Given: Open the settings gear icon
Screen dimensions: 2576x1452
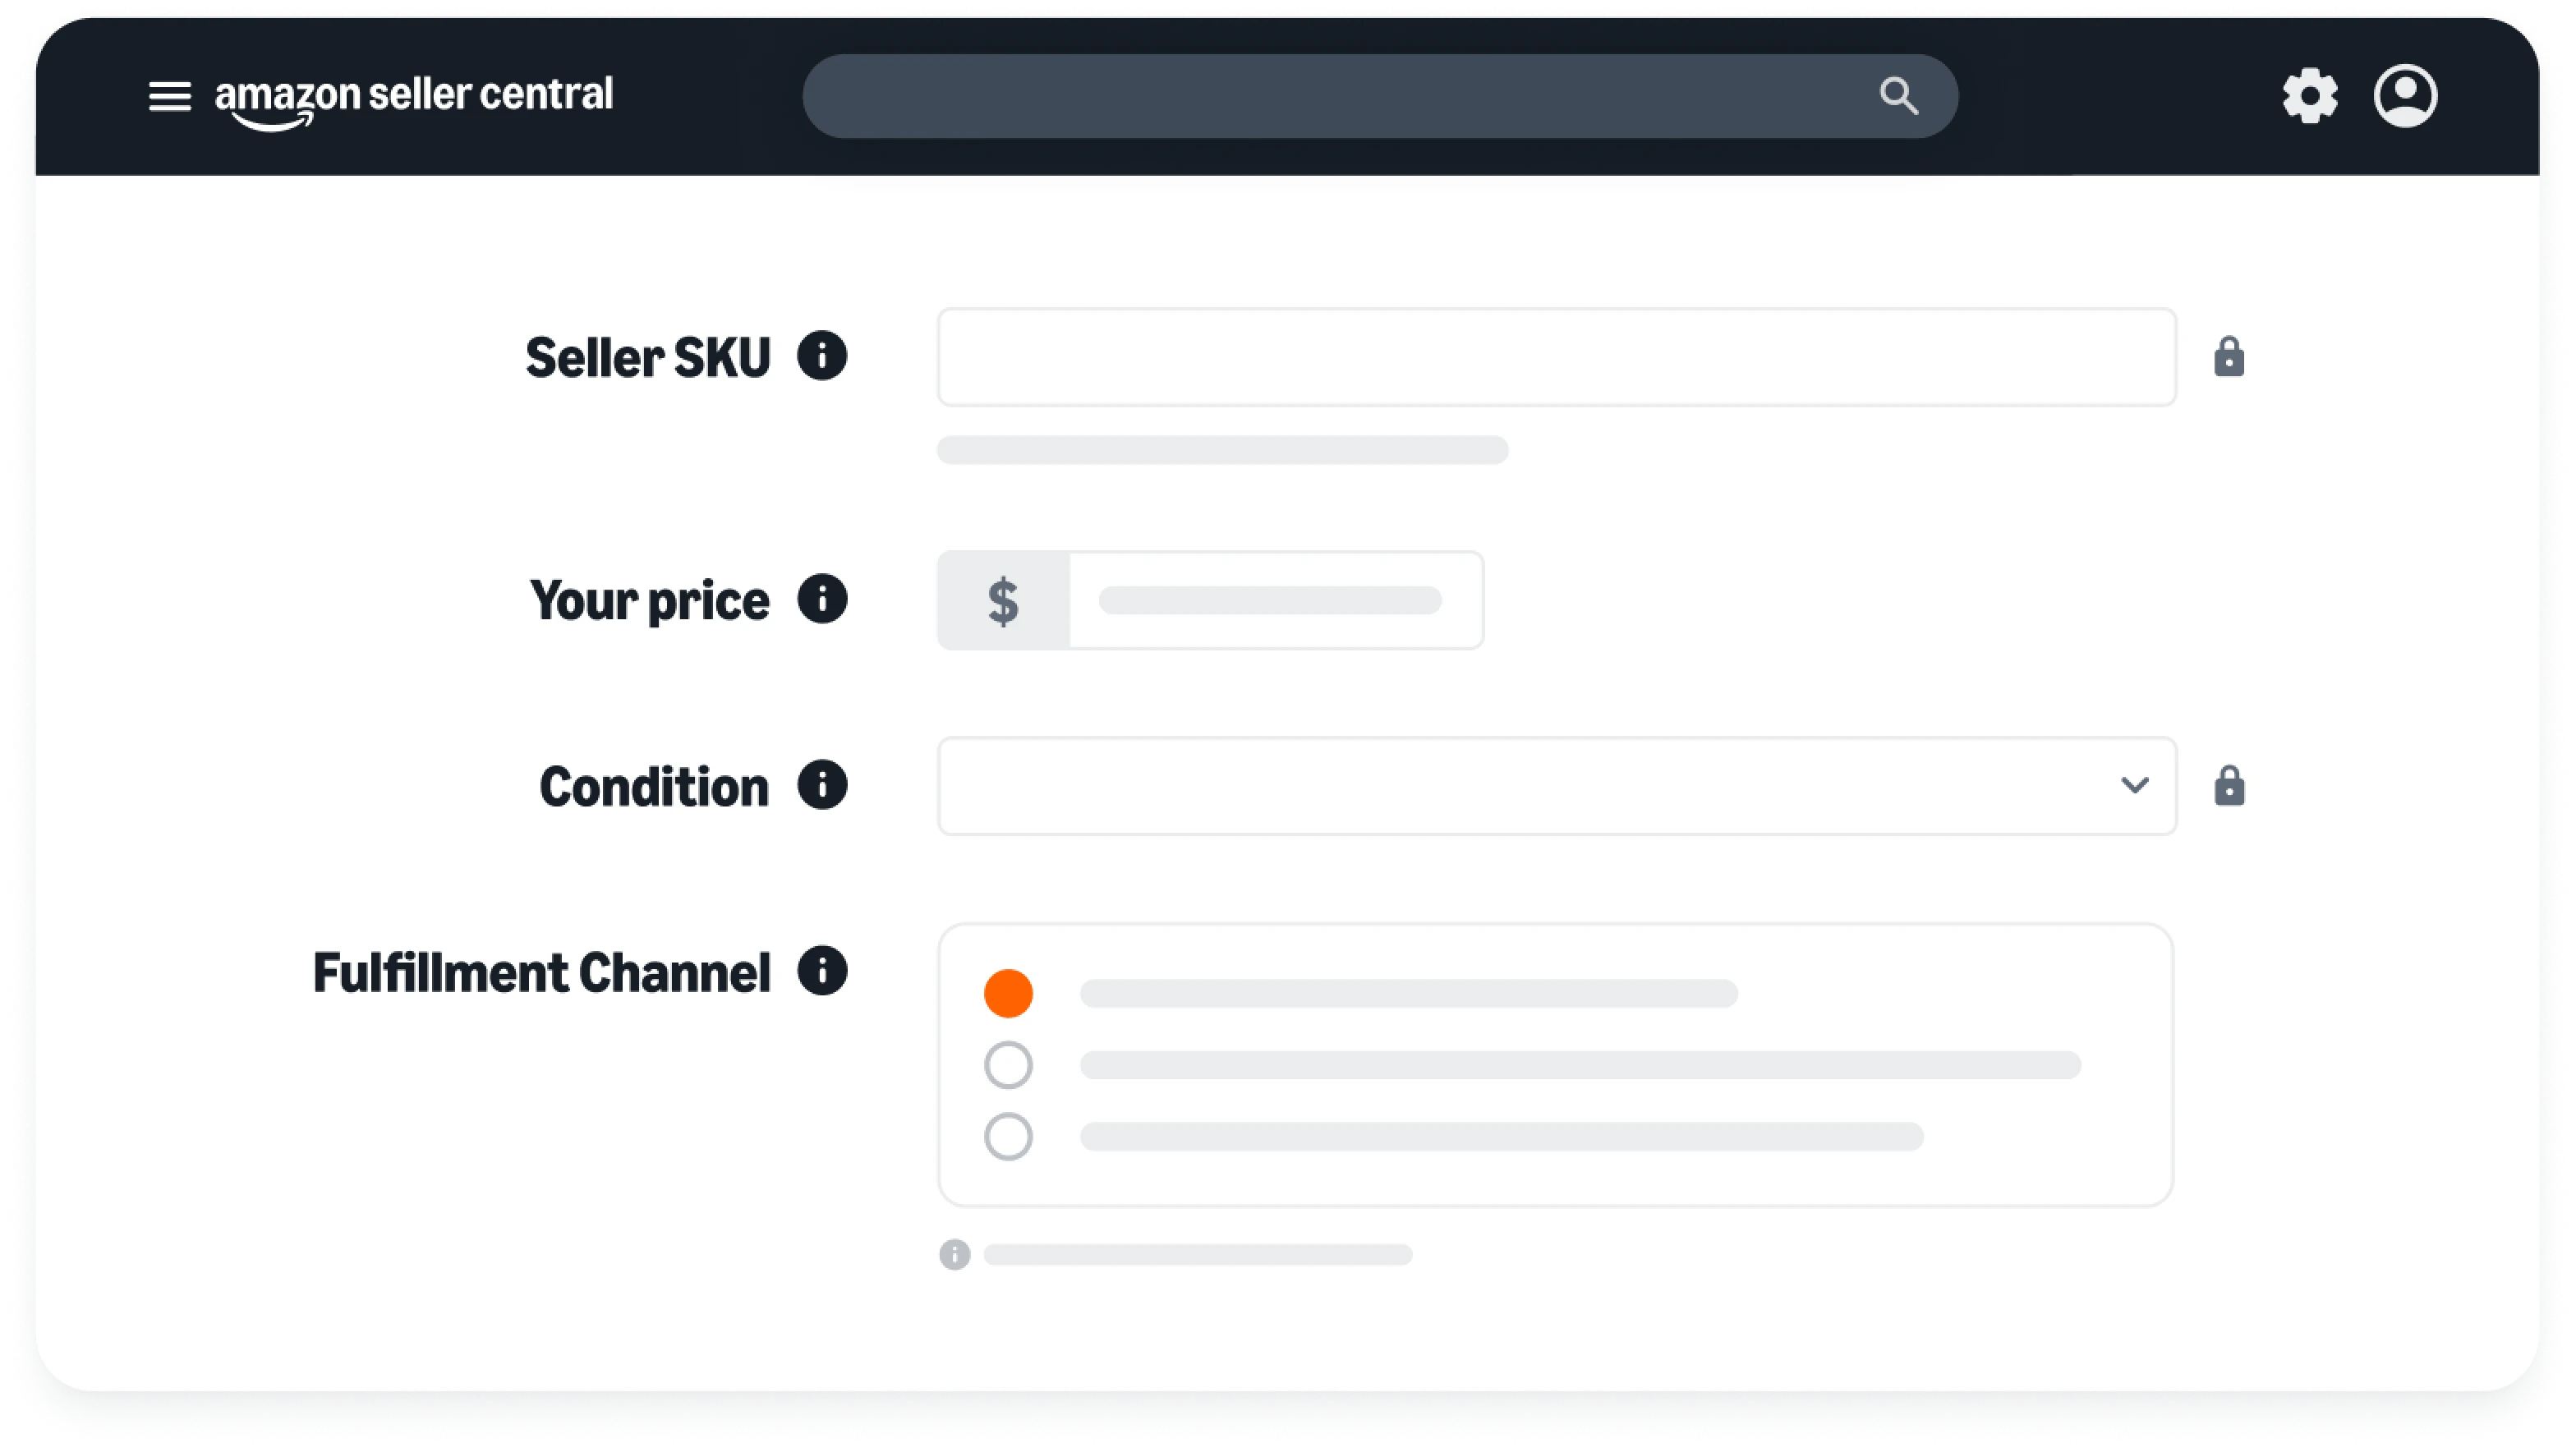Looking at the screenshot, I should [2309, 96].
